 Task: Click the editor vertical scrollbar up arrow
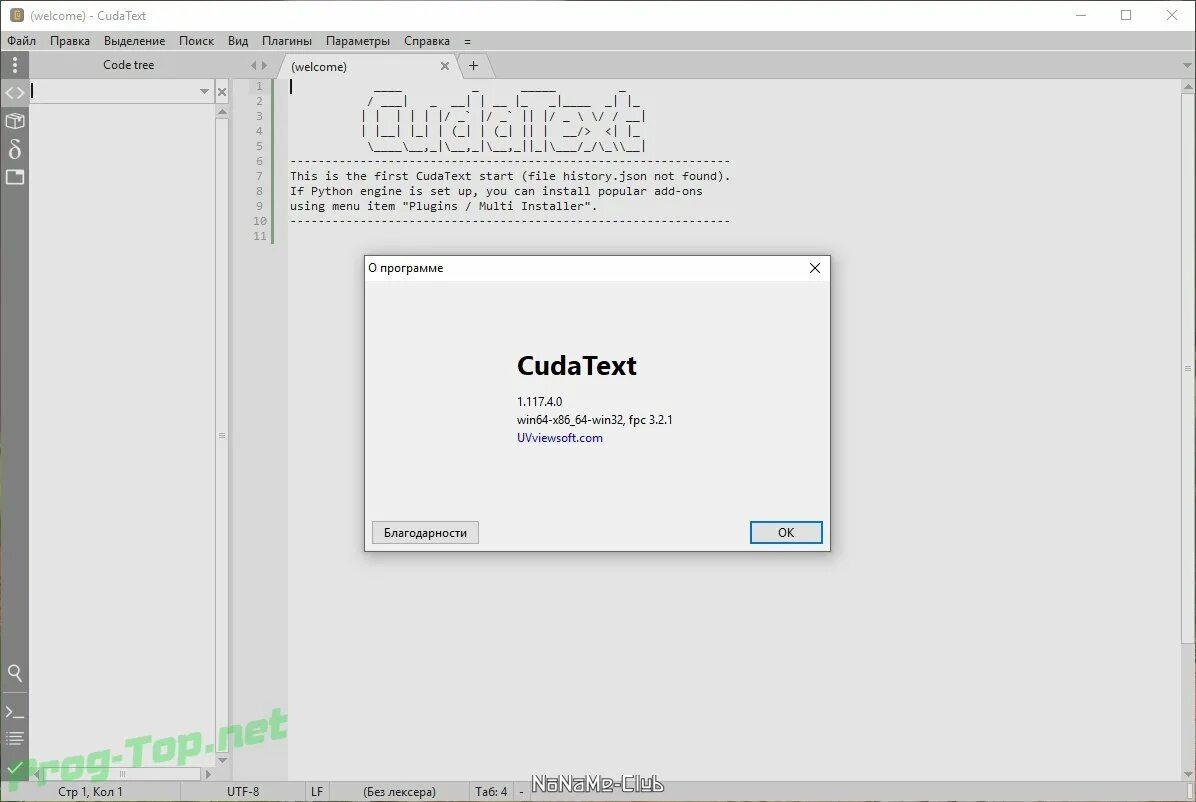tap(1188, 87)
